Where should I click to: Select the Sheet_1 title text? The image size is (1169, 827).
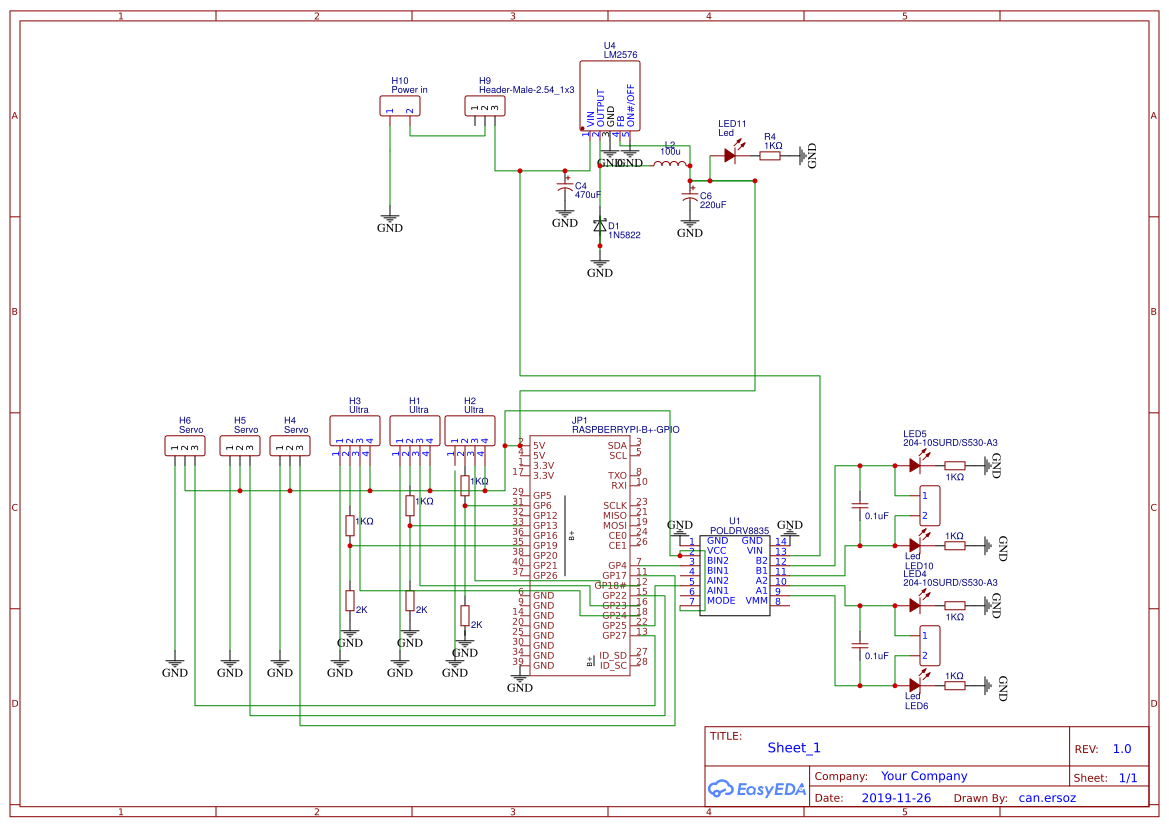point(792,747)
